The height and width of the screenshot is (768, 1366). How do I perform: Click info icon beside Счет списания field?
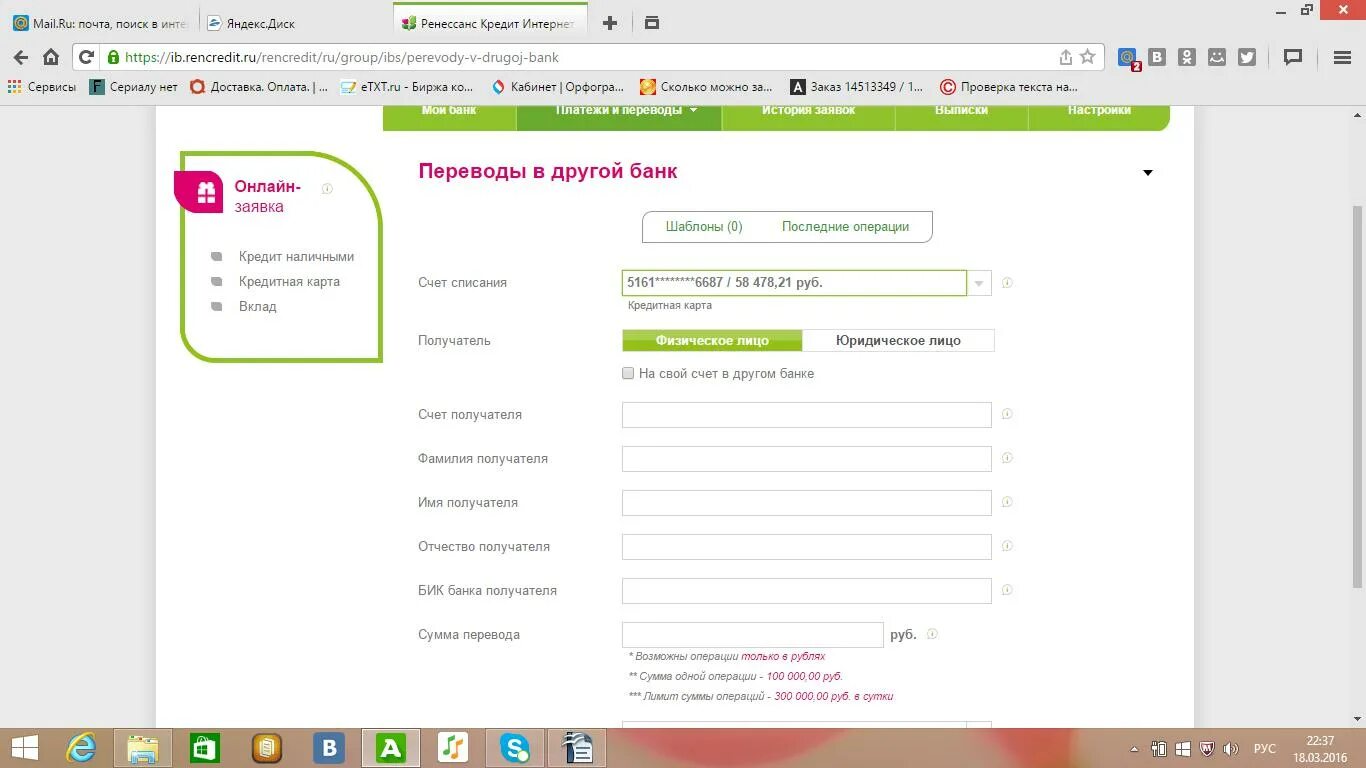coord(1007,282)
